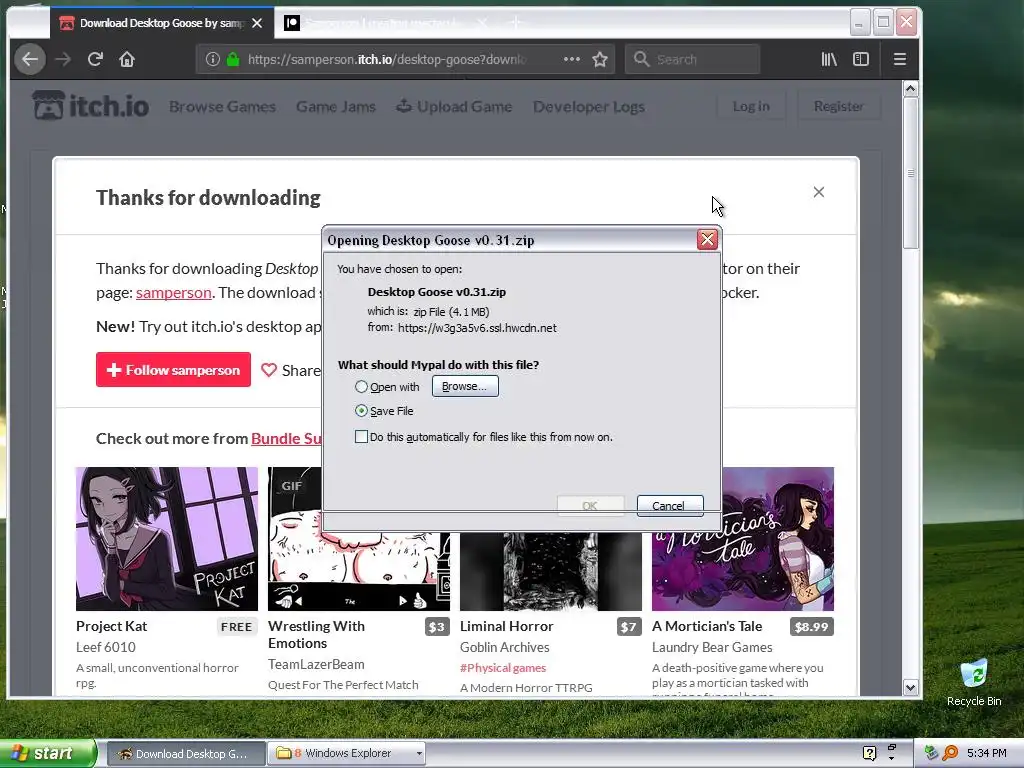Screen dimensions: 1024x768
Task: Open the Bundle link under Check out more
Action: [286, 438]
